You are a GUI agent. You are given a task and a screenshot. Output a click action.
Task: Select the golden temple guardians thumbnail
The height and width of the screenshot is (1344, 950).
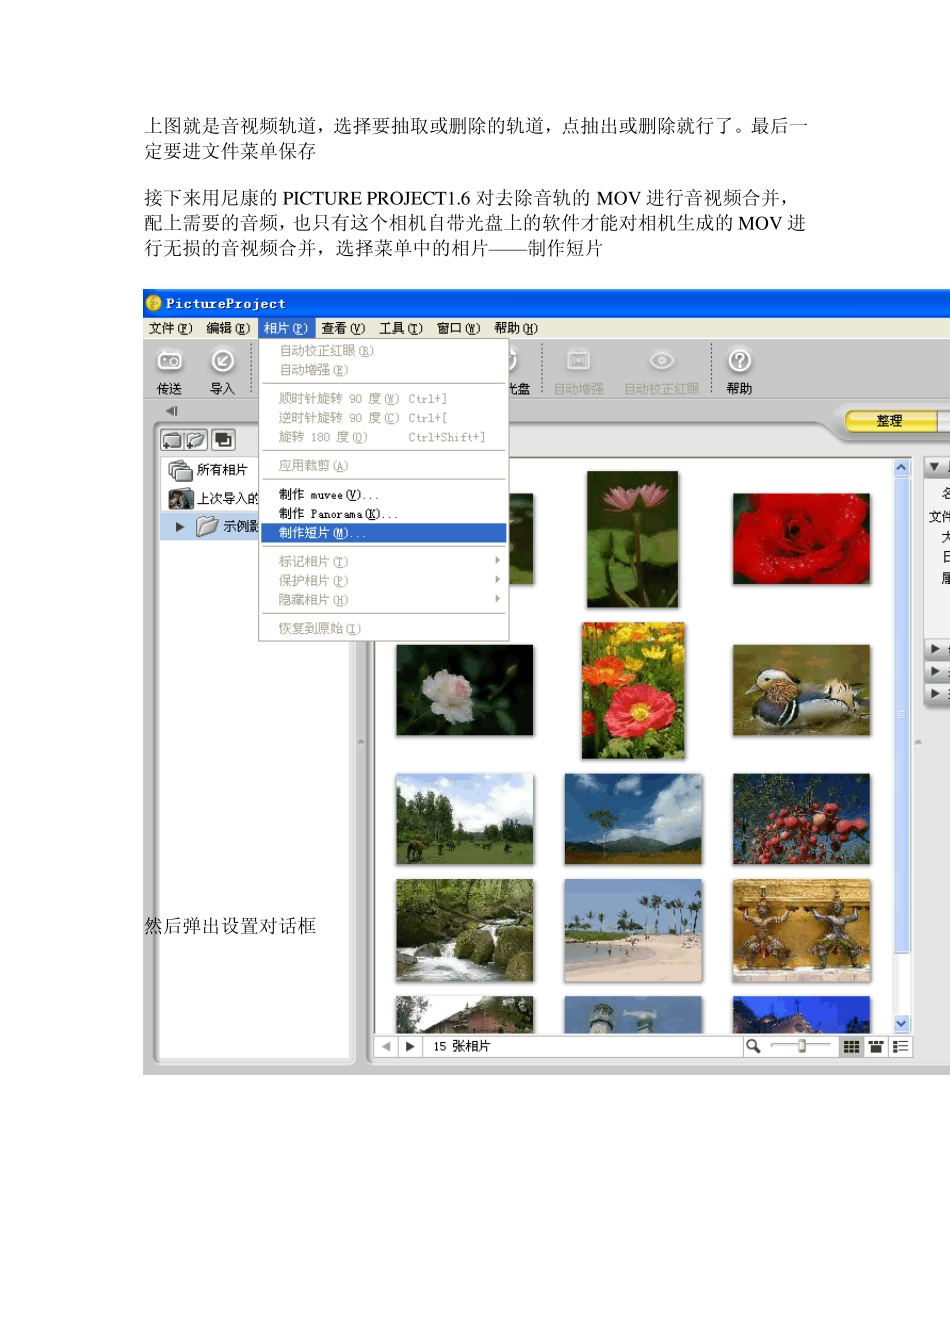801,930
